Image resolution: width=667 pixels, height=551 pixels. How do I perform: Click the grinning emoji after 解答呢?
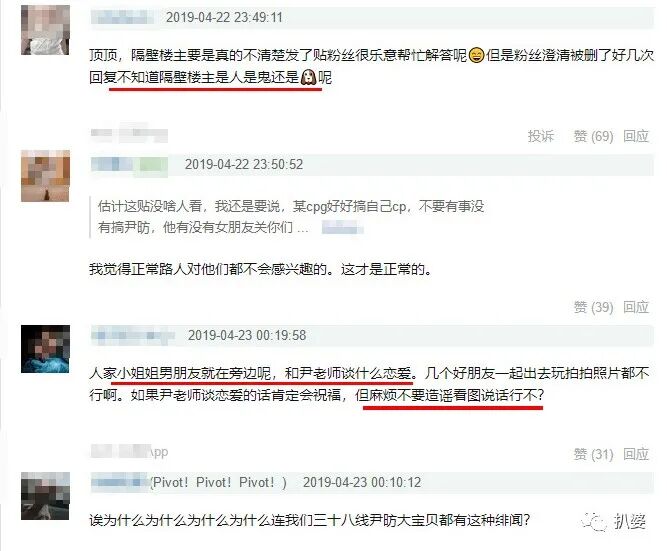point(477,55)
